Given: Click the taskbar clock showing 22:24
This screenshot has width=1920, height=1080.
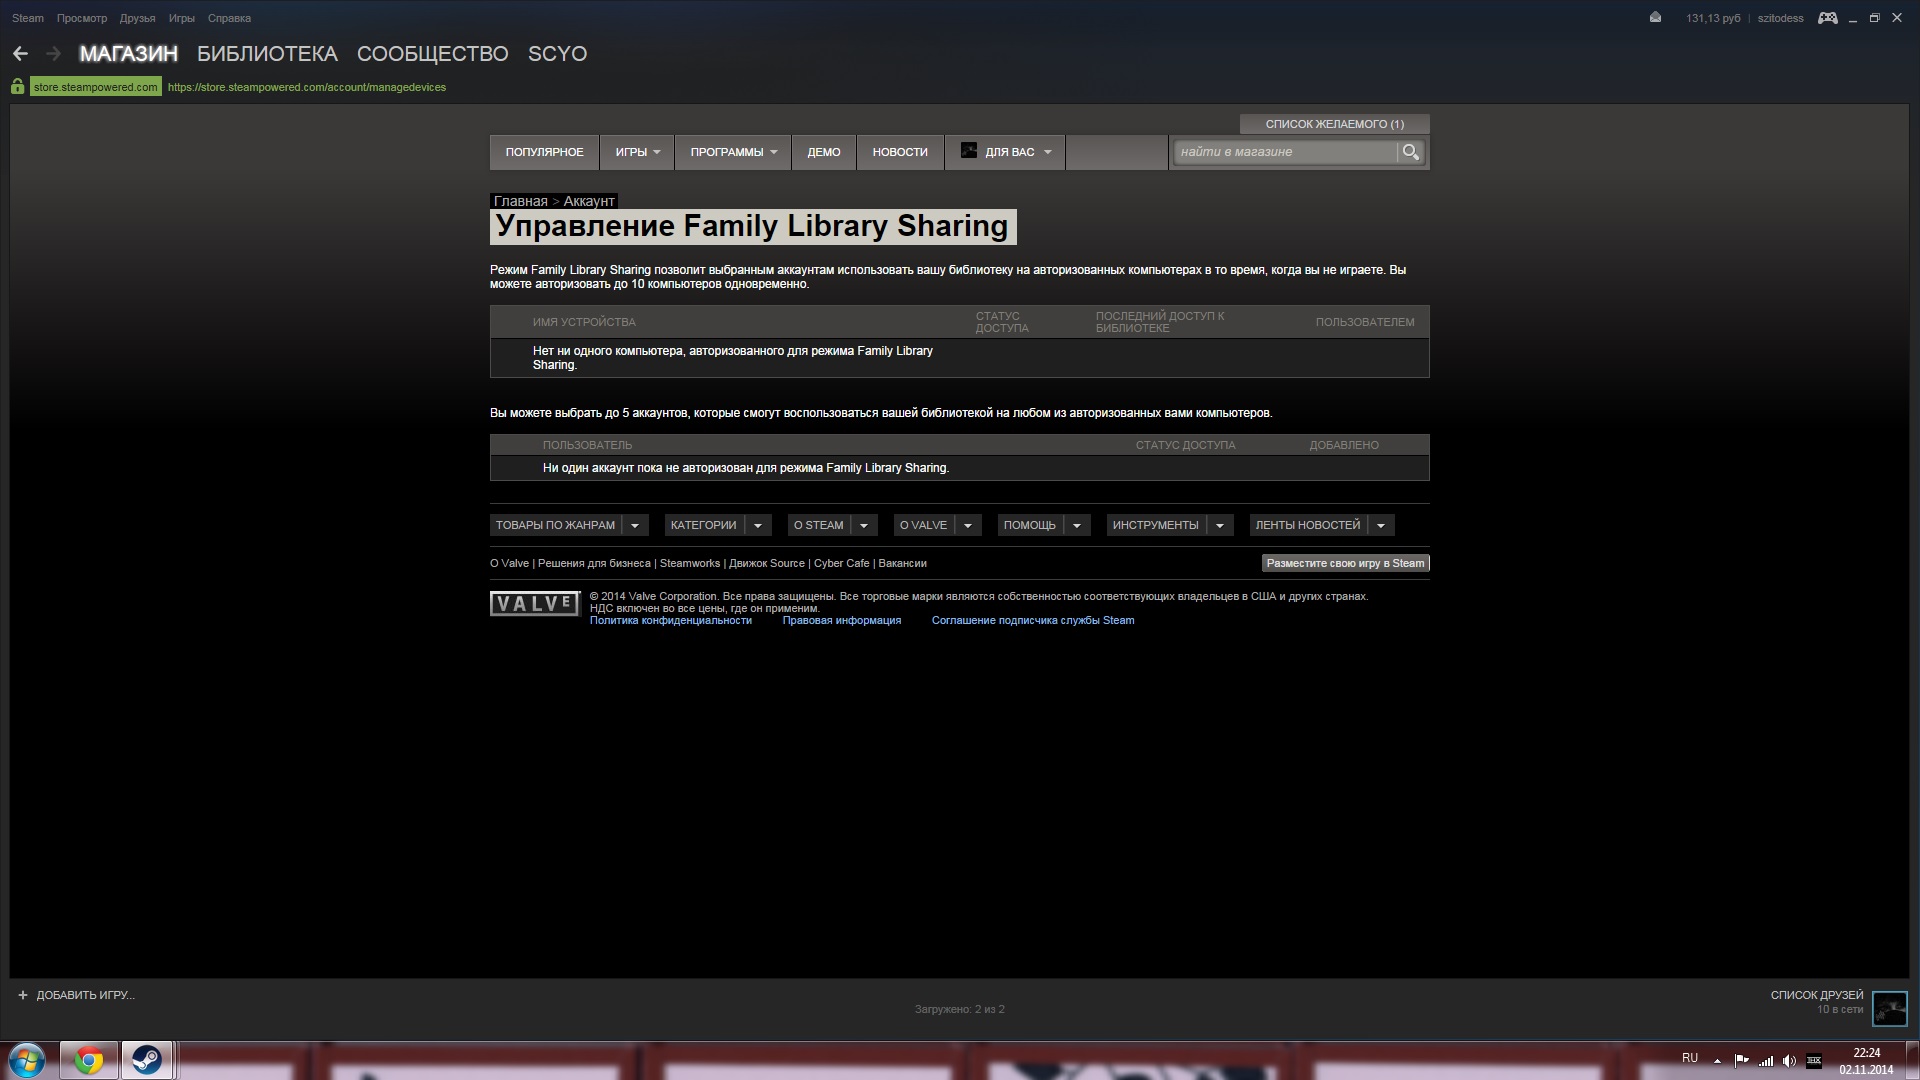Looking at the screenshot, I should pos(1866,1053).
